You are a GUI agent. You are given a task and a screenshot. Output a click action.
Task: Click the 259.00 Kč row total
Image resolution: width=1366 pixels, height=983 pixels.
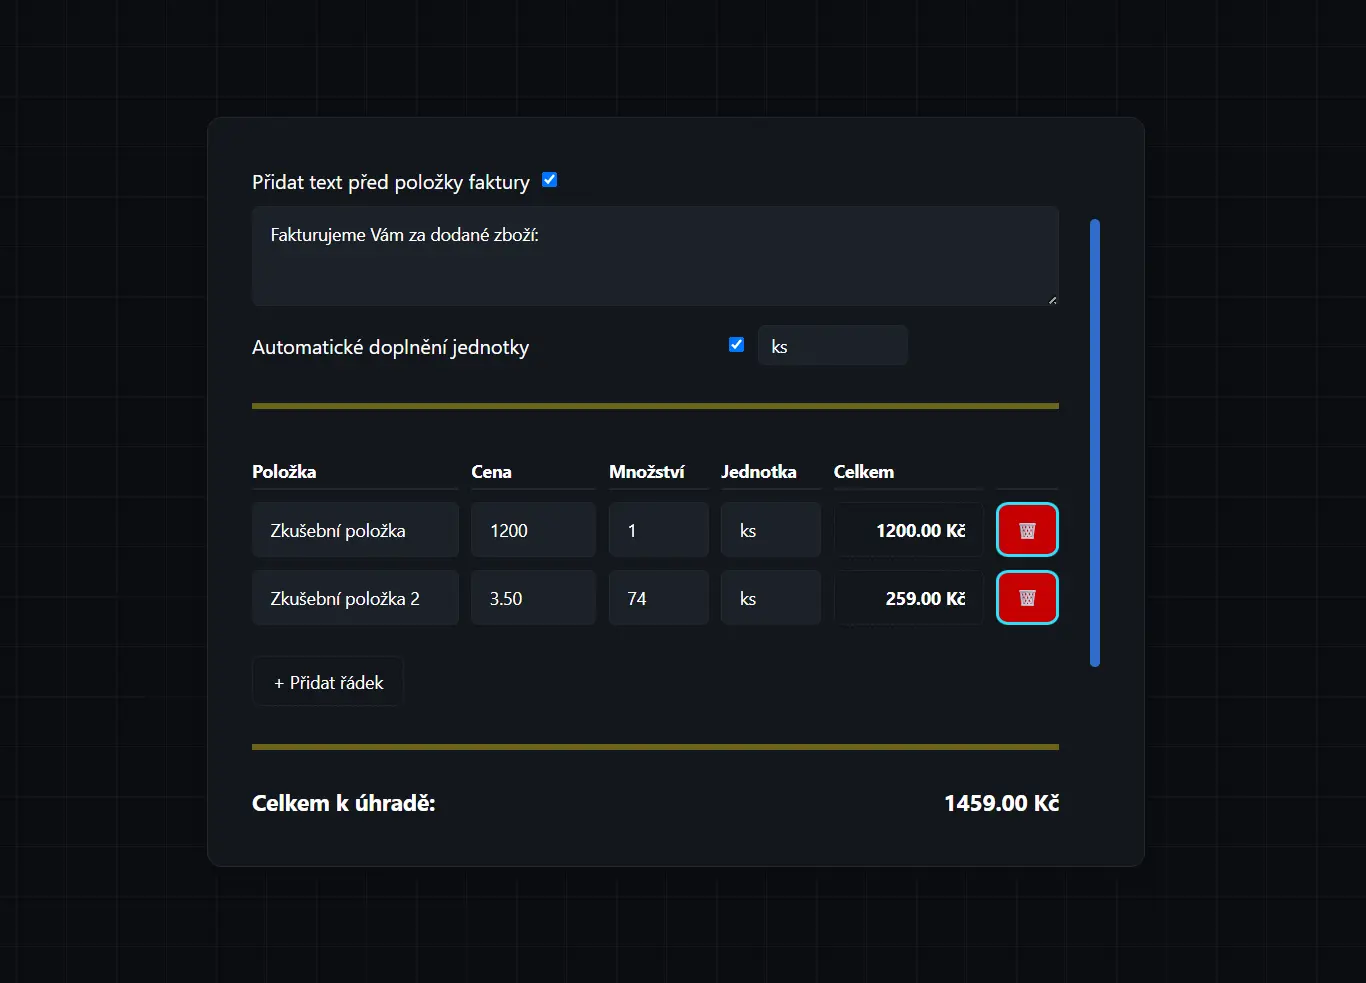(909, 598)
